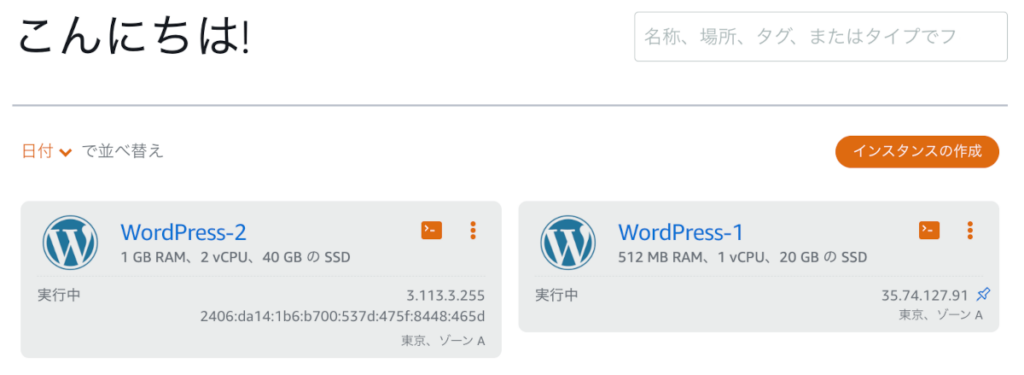Image resolution: width=1024 pixels, height=375 pixels.
Task: Click 実行中 status on WordPress-1 card
Action: point(556,295)
